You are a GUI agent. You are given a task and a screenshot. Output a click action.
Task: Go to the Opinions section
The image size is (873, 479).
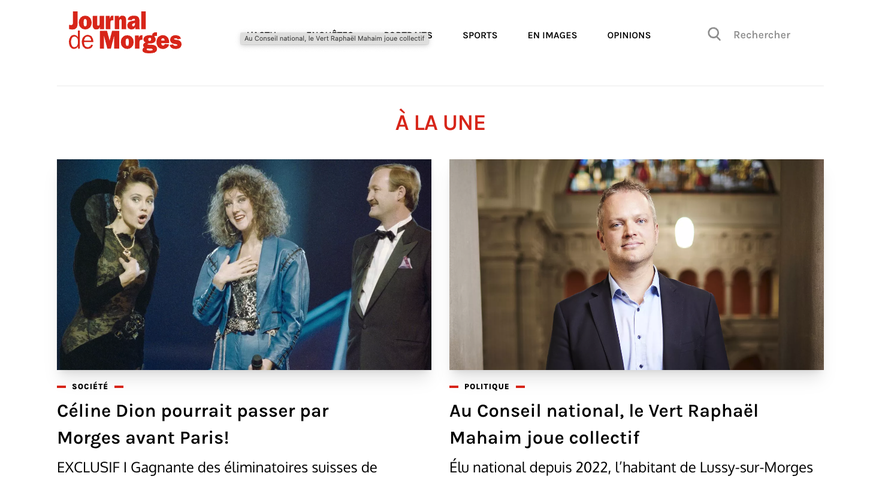pyautogui.click(x=629, y=35)
